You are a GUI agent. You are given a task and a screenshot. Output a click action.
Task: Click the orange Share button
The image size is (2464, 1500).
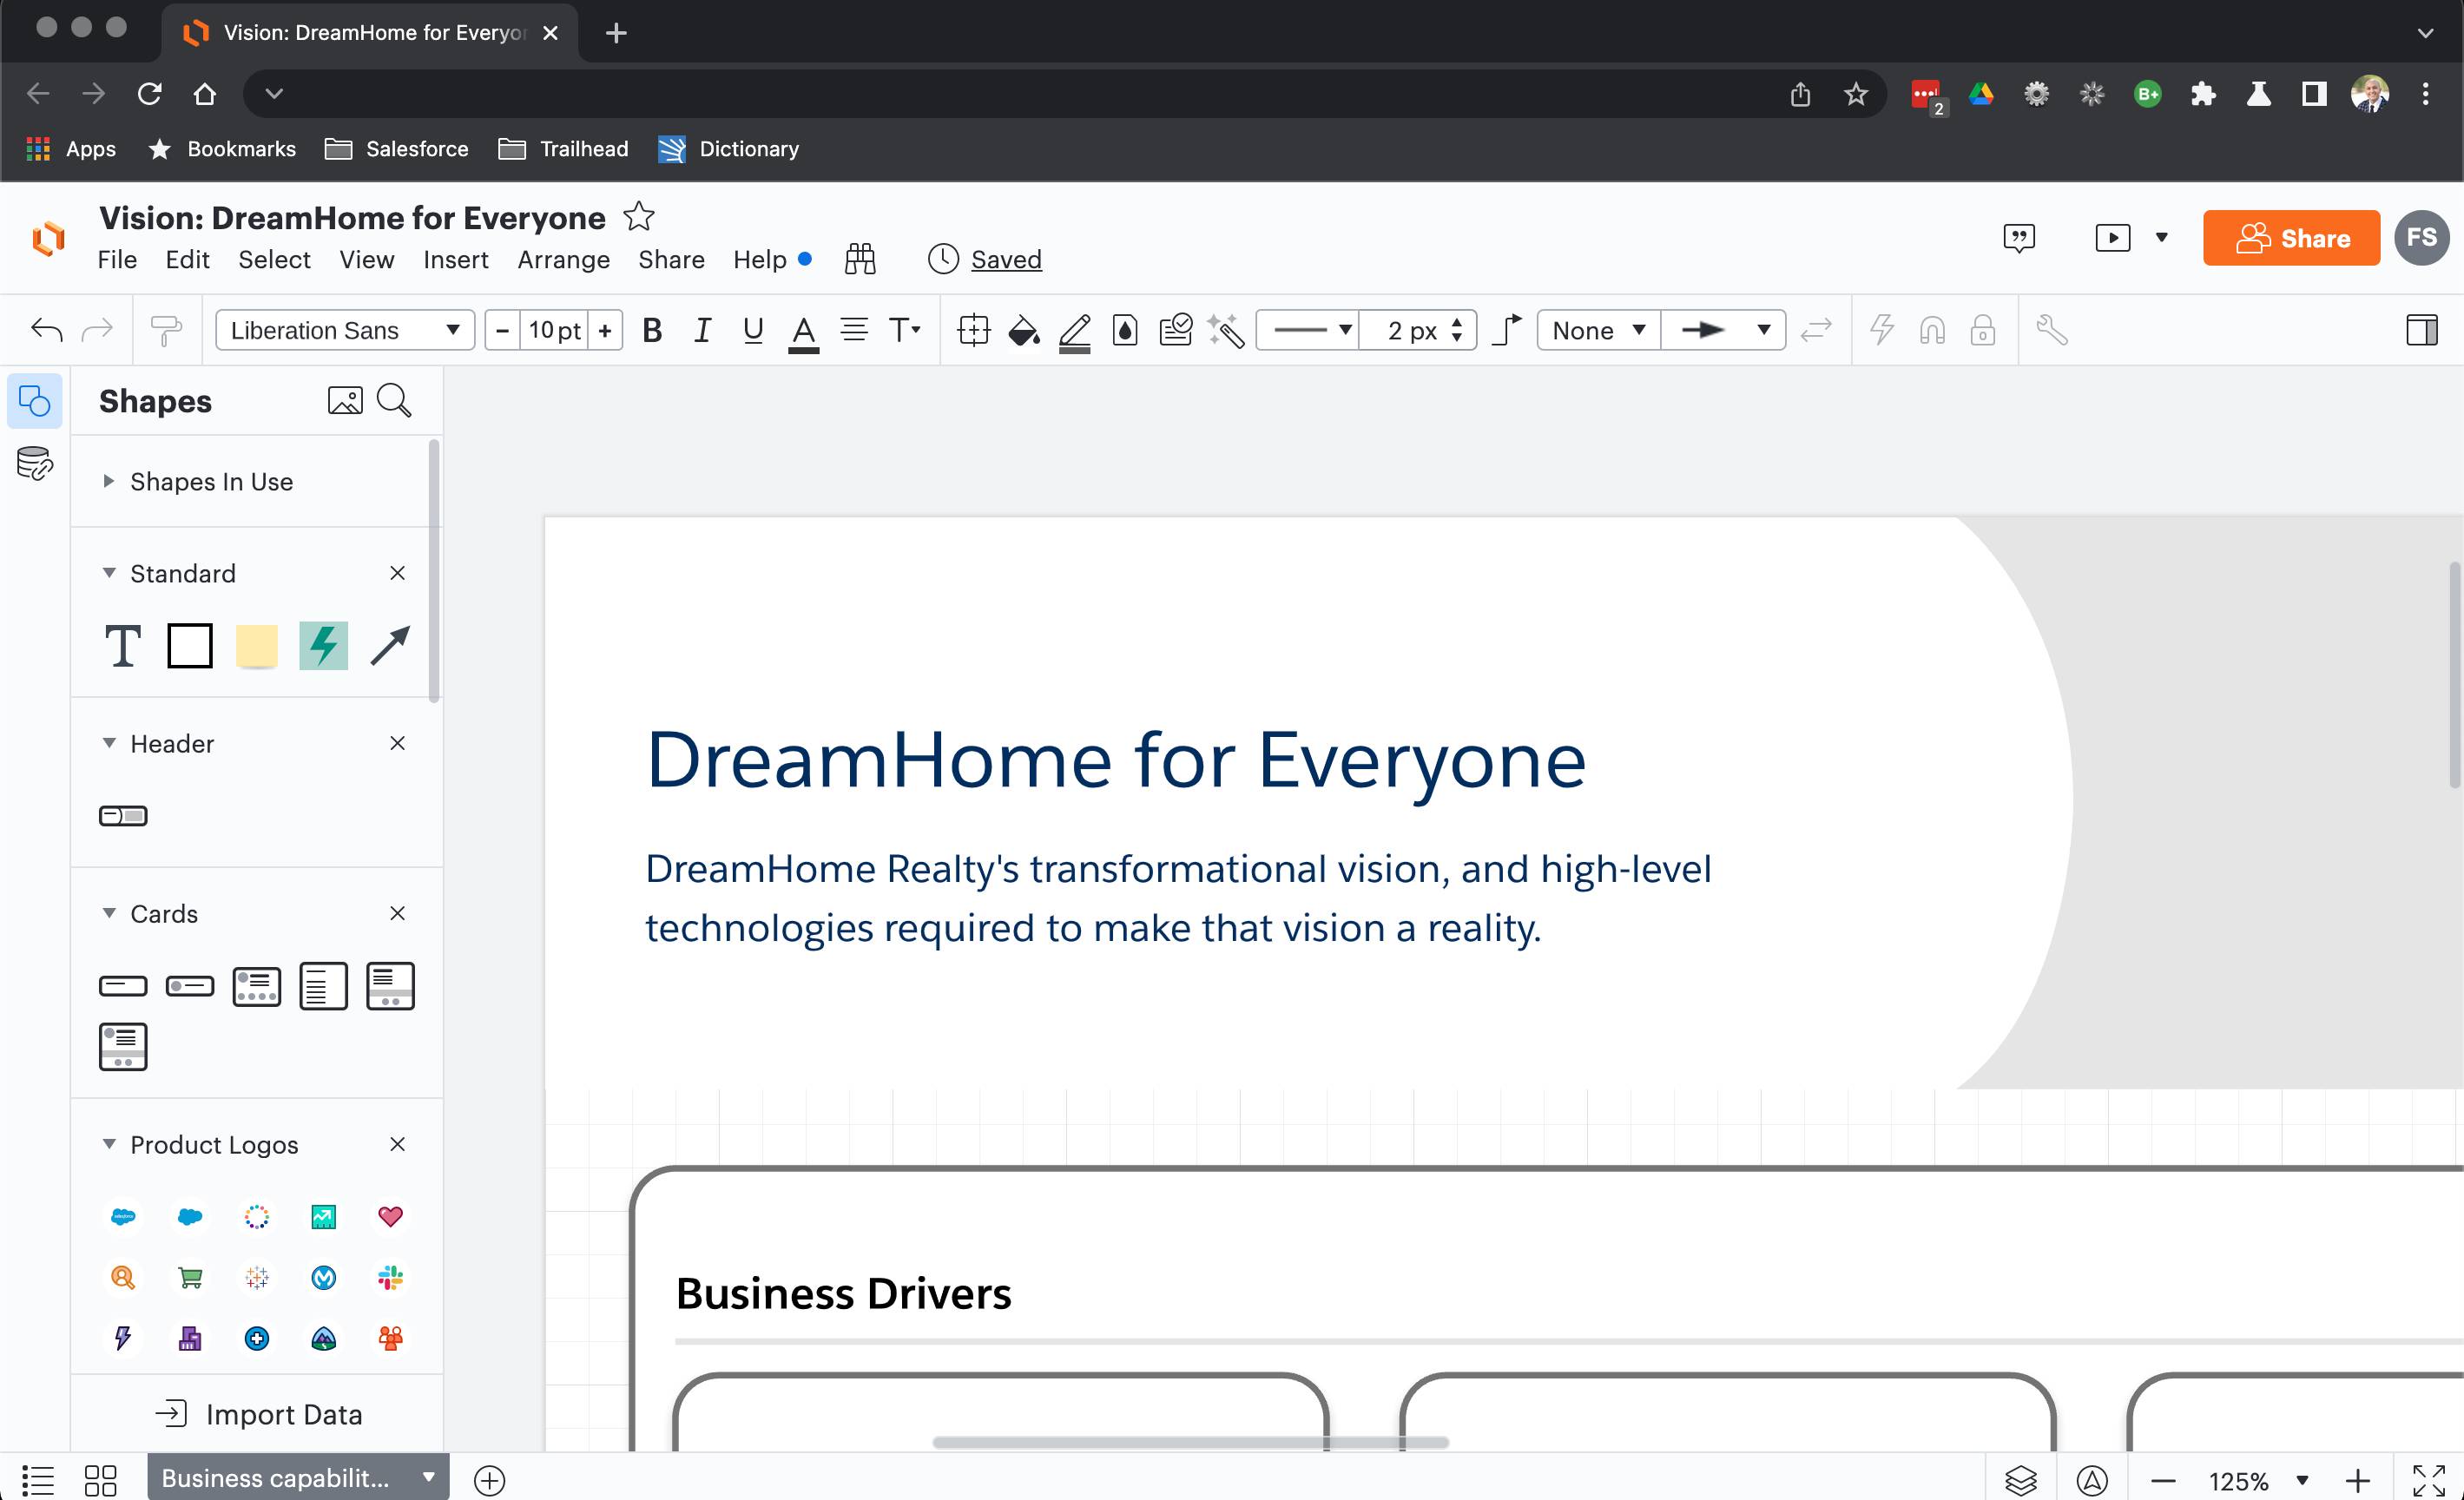tap(2290, 238)
